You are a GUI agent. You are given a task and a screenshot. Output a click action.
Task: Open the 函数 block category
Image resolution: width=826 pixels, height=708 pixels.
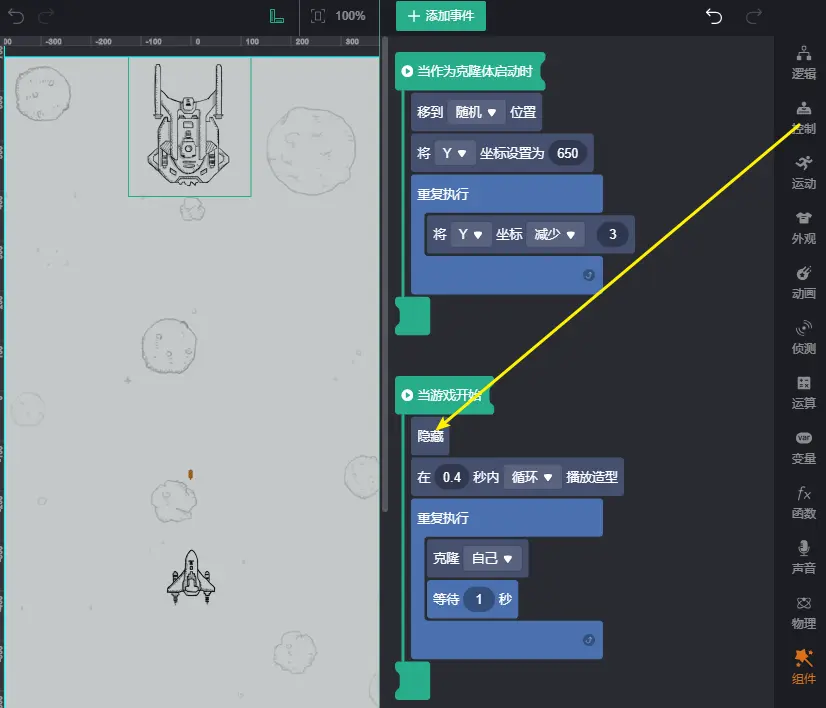click(803, 503)
